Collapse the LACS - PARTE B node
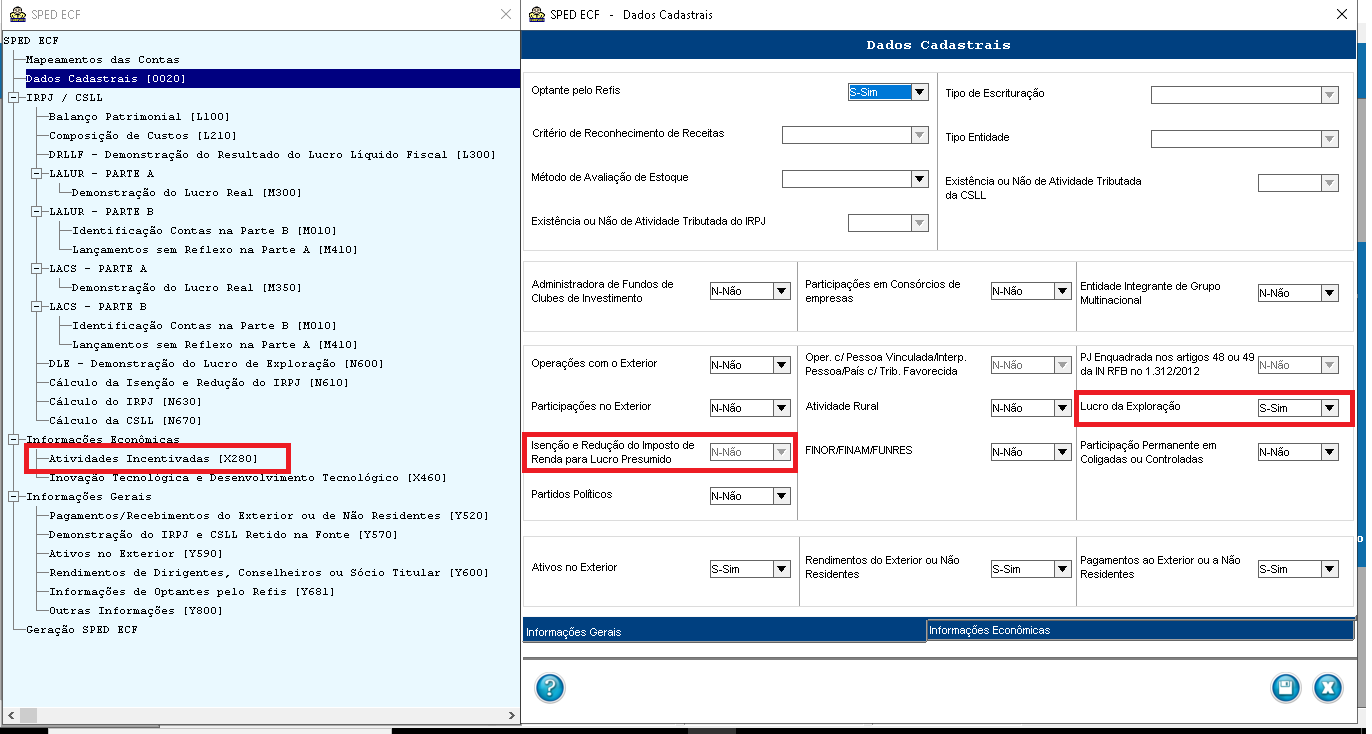 [37, 307]
